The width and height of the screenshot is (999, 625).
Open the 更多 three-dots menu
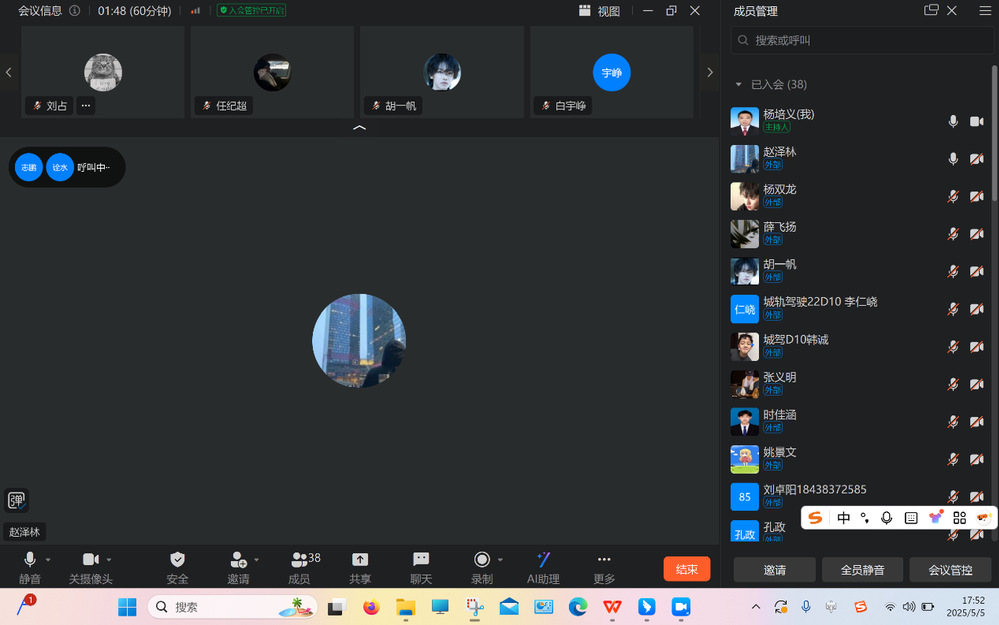click(x=603, y=560)
